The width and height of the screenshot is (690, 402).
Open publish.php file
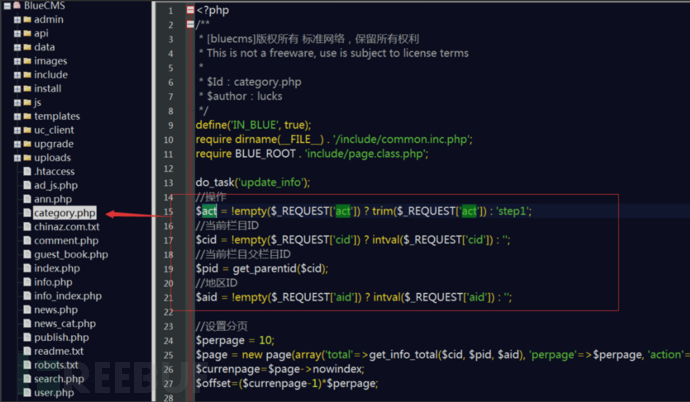[61, 337]
